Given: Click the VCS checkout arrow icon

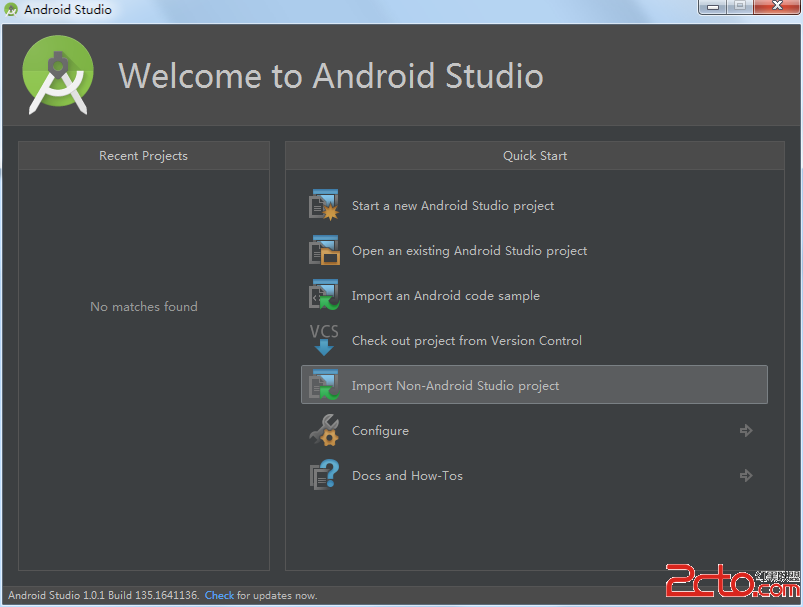Looking at the screenshot, I should tap(324, 340).
